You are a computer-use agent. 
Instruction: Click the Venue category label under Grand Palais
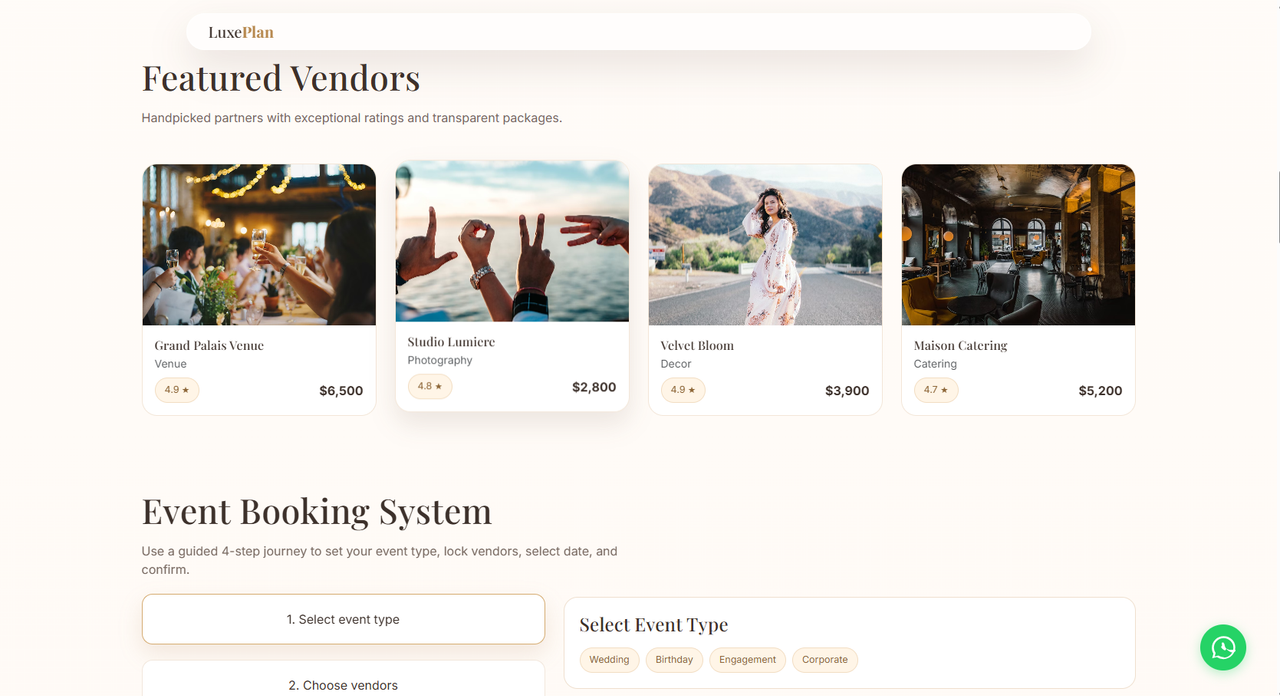pyautogui.click(x=170, y=364)
